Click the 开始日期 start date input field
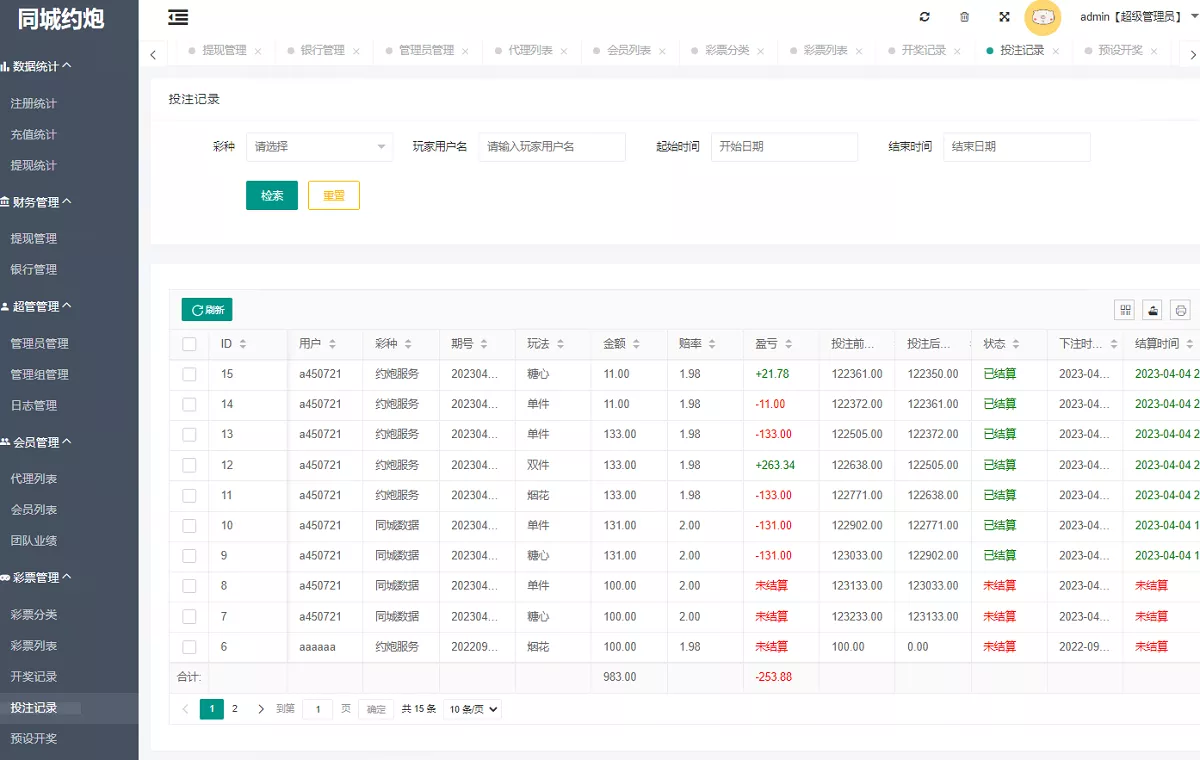 784,146
